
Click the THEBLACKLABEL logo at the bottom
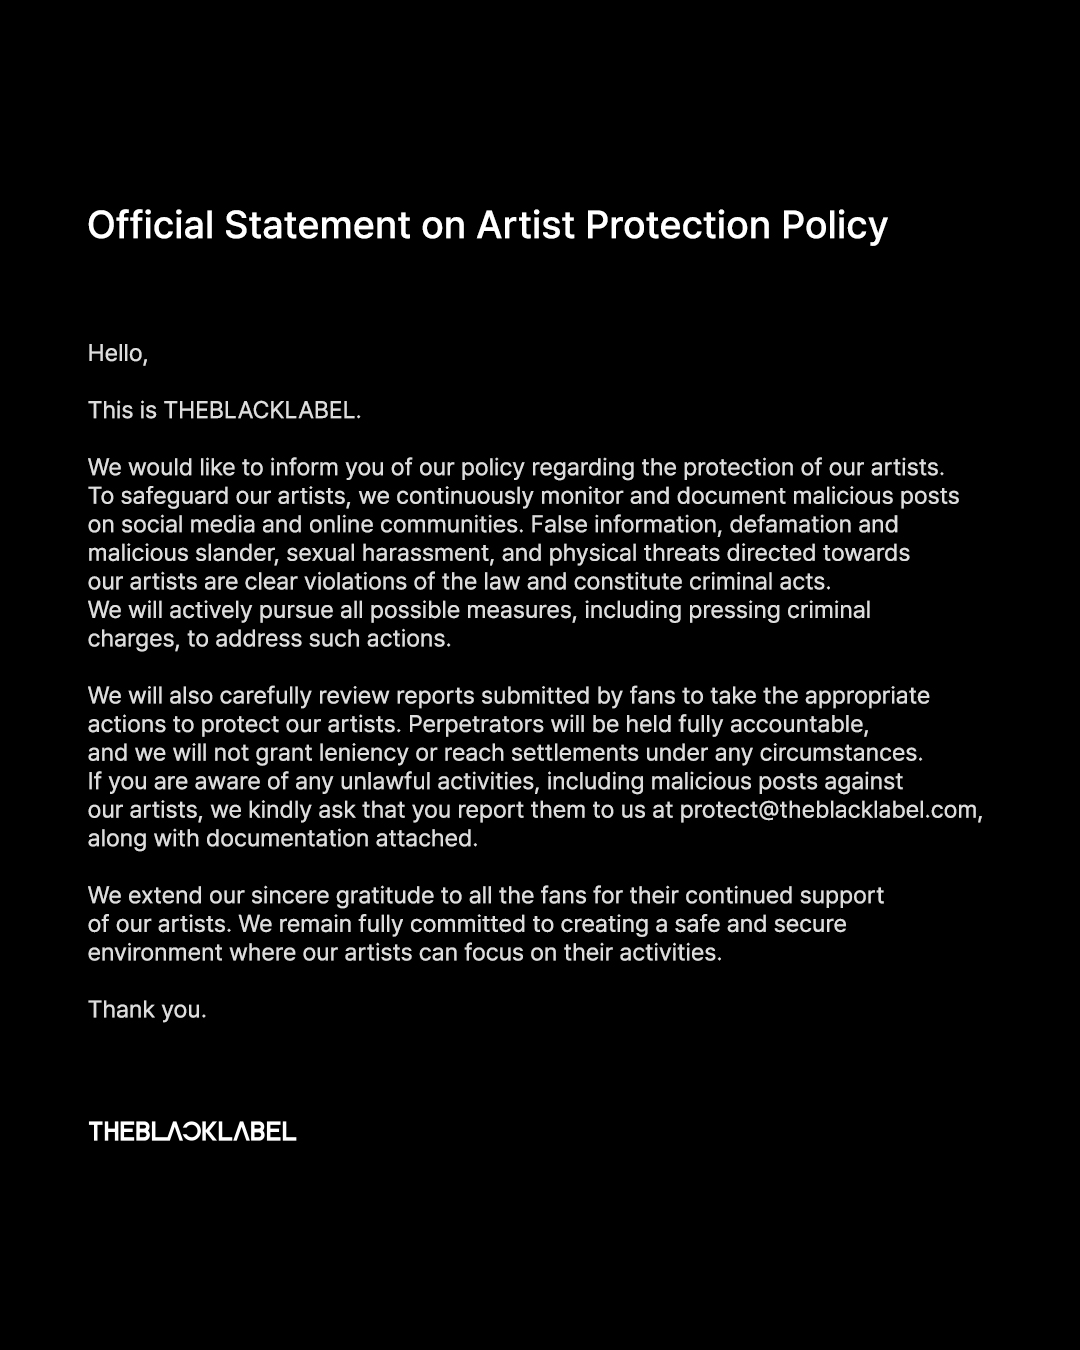pyautogui.click(x=192, y=1131)
